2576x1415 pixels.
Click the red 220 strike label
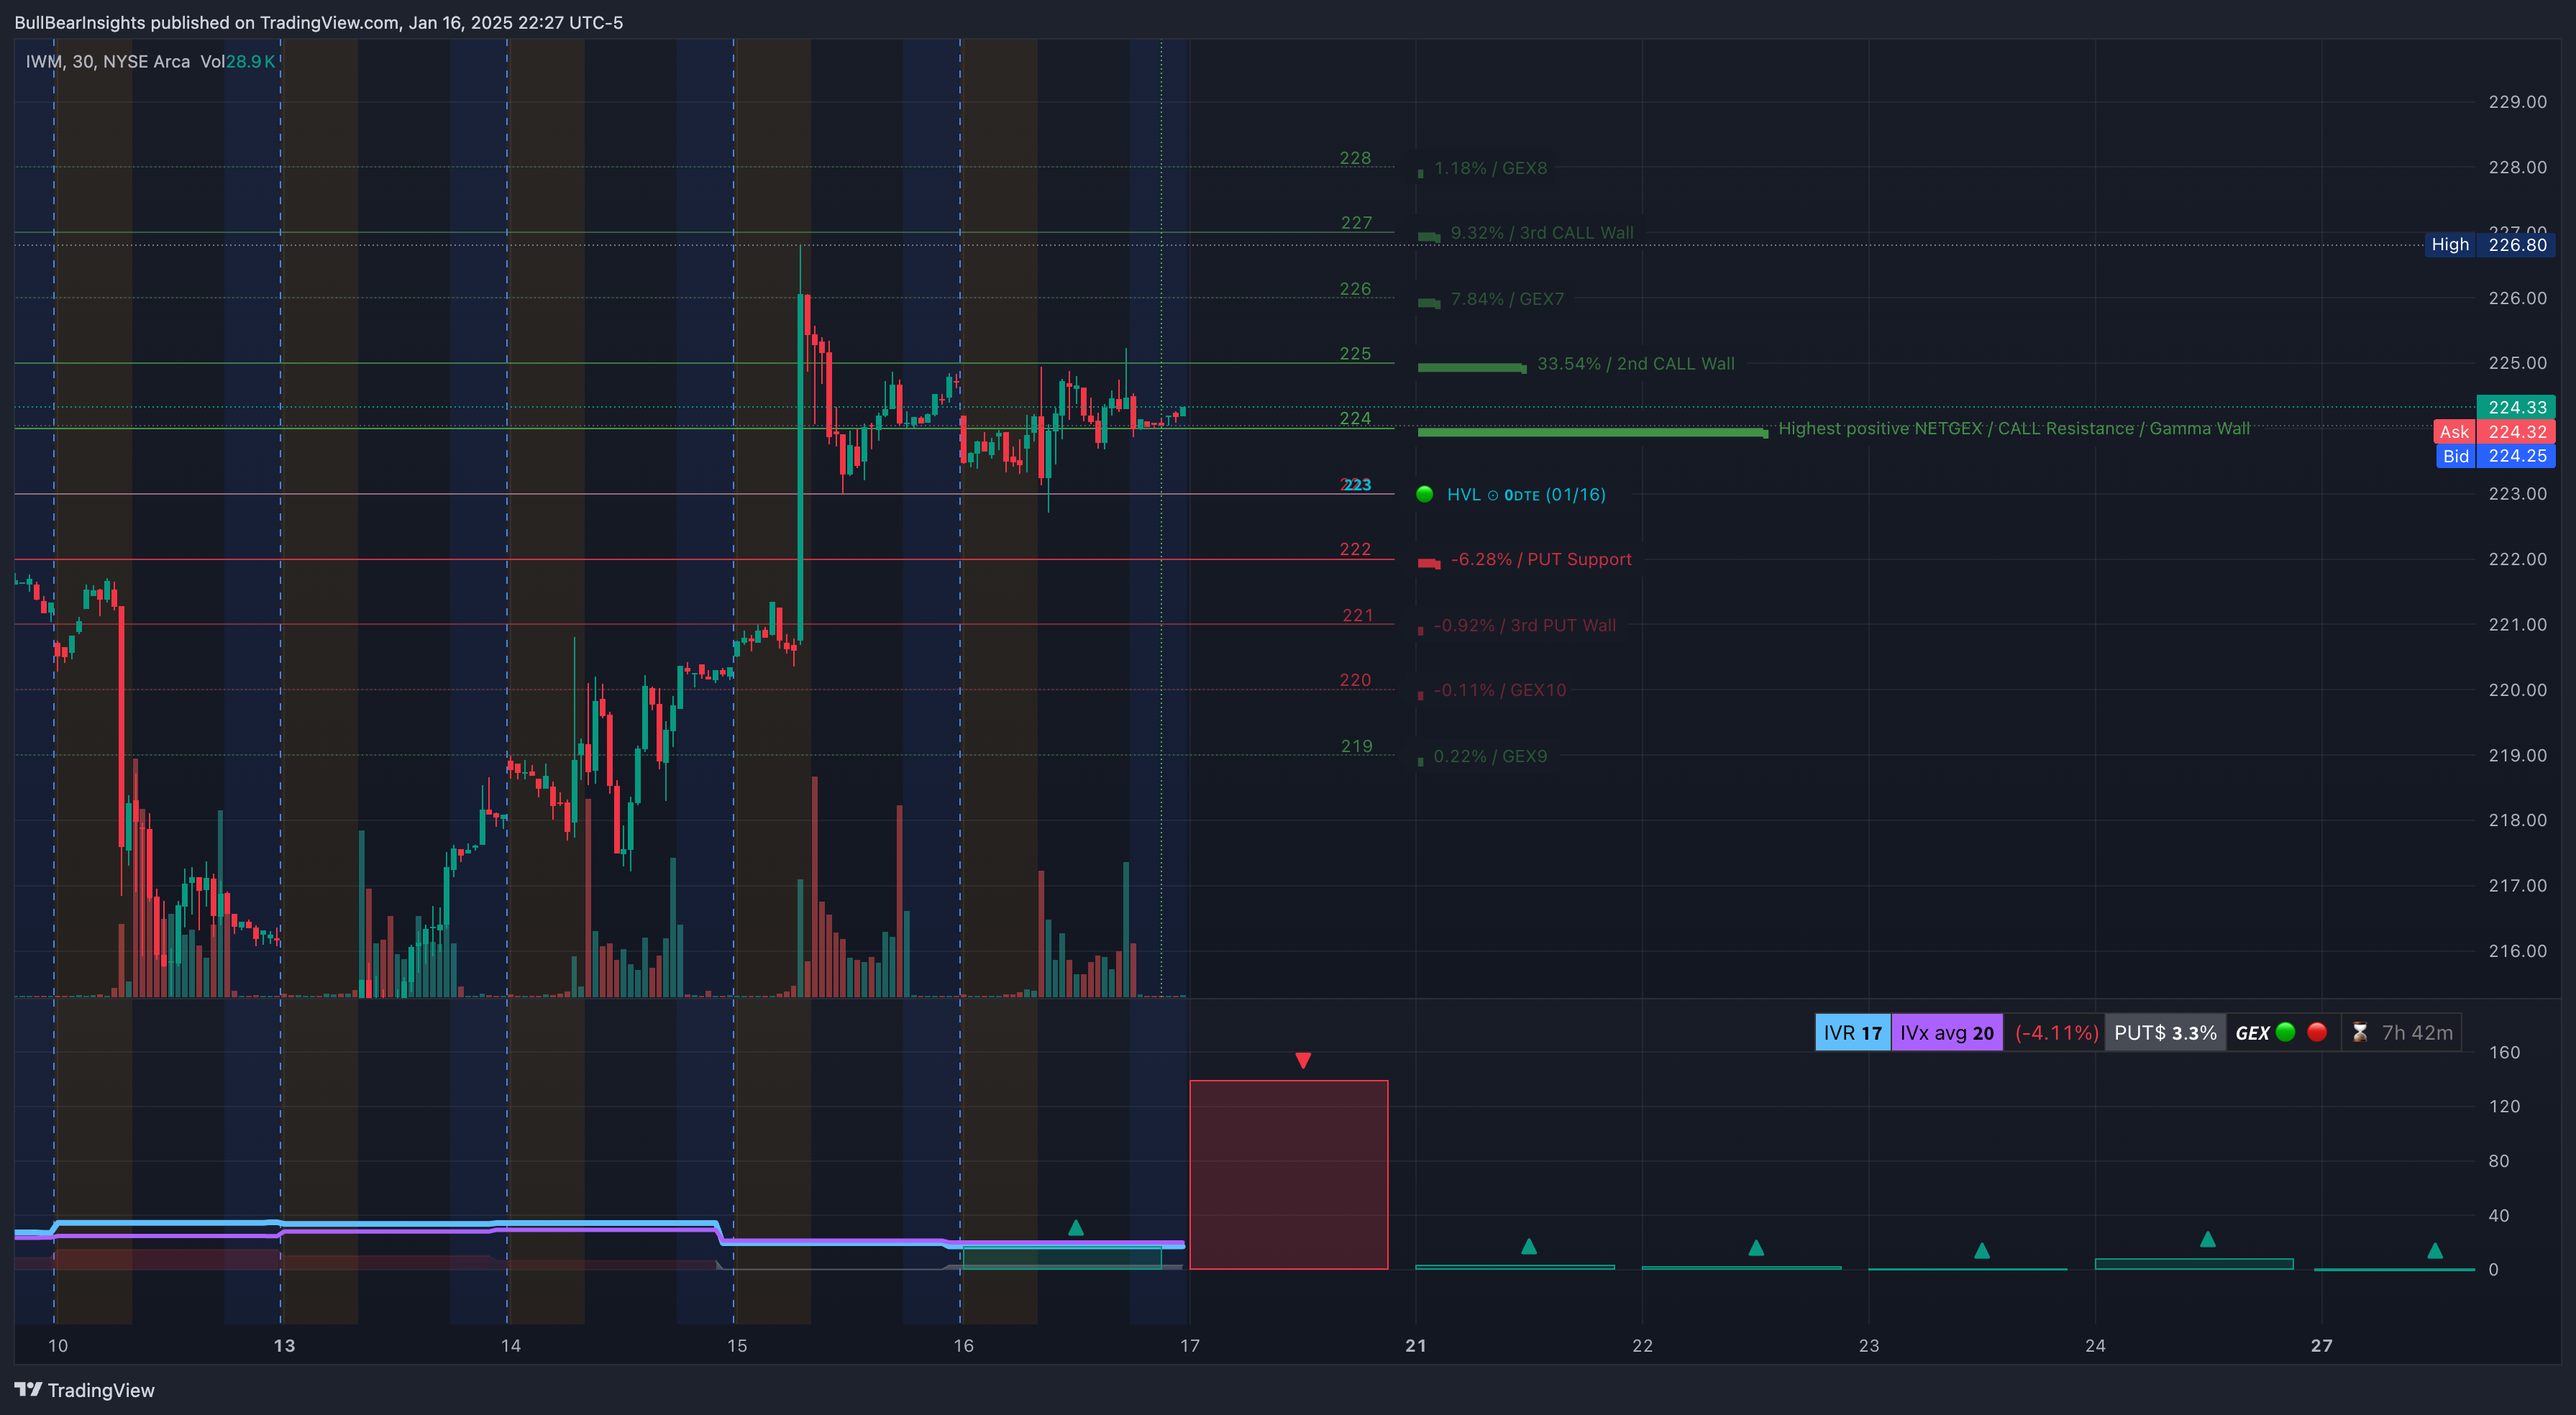coord(1355,680)
